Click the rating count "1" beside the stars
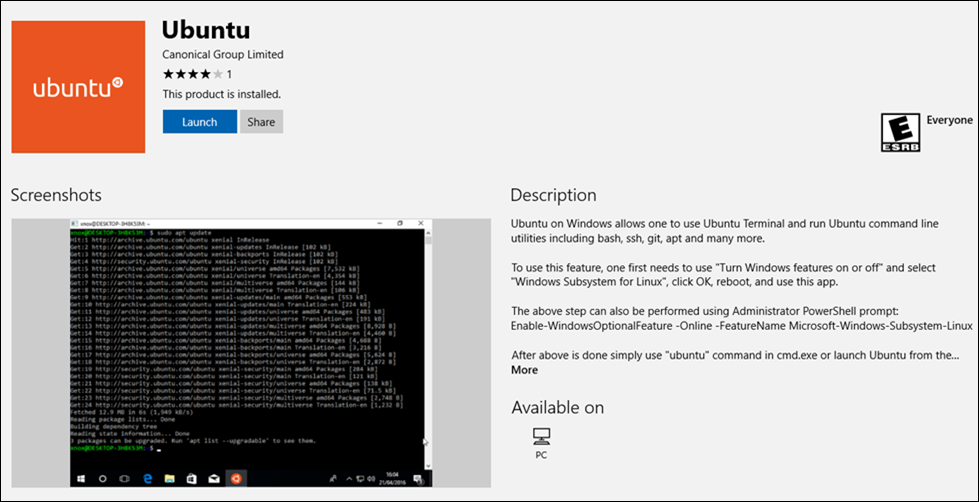979x502 pixels. [x=229, y=74]
